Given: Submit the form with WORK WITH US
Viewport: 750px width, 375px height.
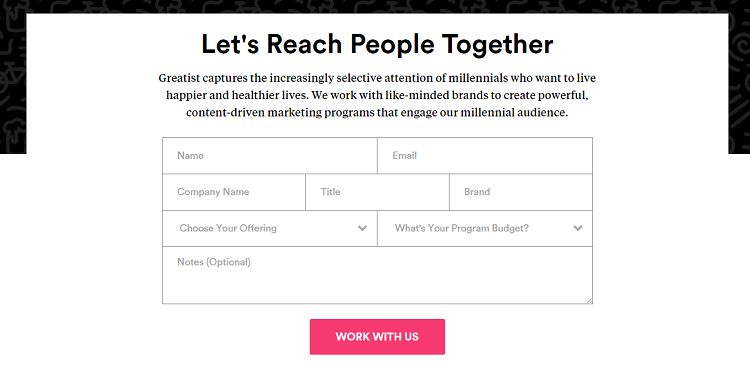Looking at the screenshot, I should pos(377,337).
